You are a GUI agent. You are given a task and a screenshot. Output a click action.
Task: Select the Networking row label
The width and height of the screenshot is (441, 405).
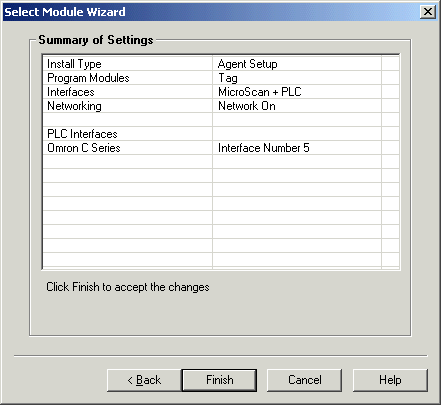[74, 106]
